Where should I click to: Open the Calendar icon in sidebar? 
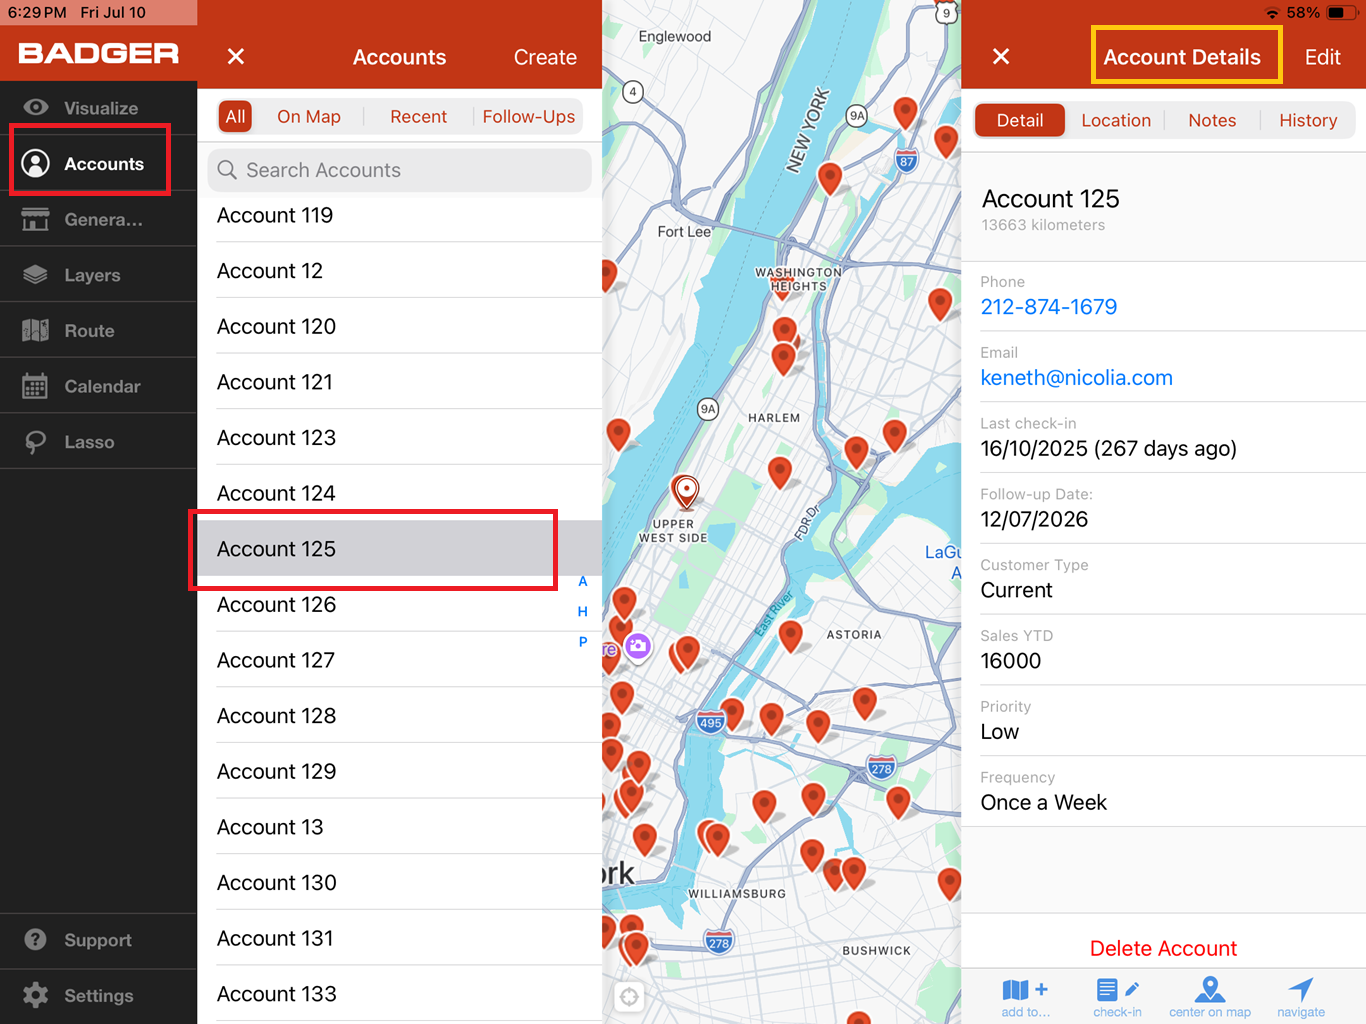pyautogui.click(x=36, y=386)
